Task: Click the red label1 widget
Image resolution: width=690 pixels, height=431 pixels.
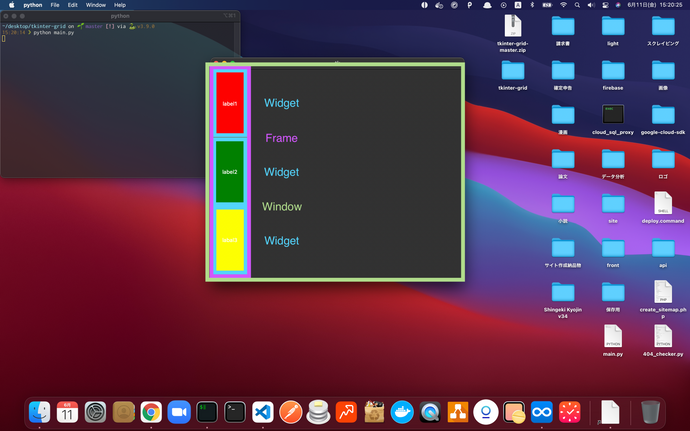Action: [230, 103]
